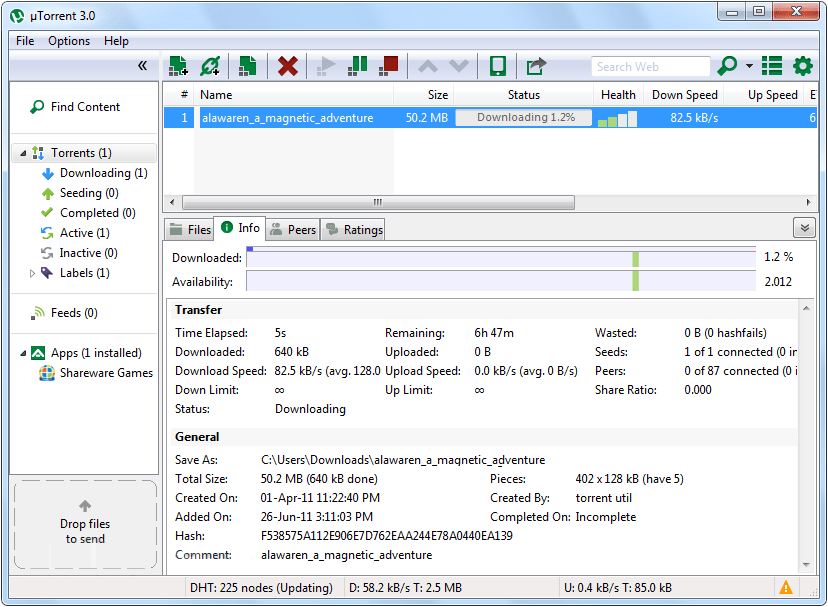The height and width of the screenshot is (607, 828).
Task: Select Labels (1) in sidebar
Action: coord(84,273)
